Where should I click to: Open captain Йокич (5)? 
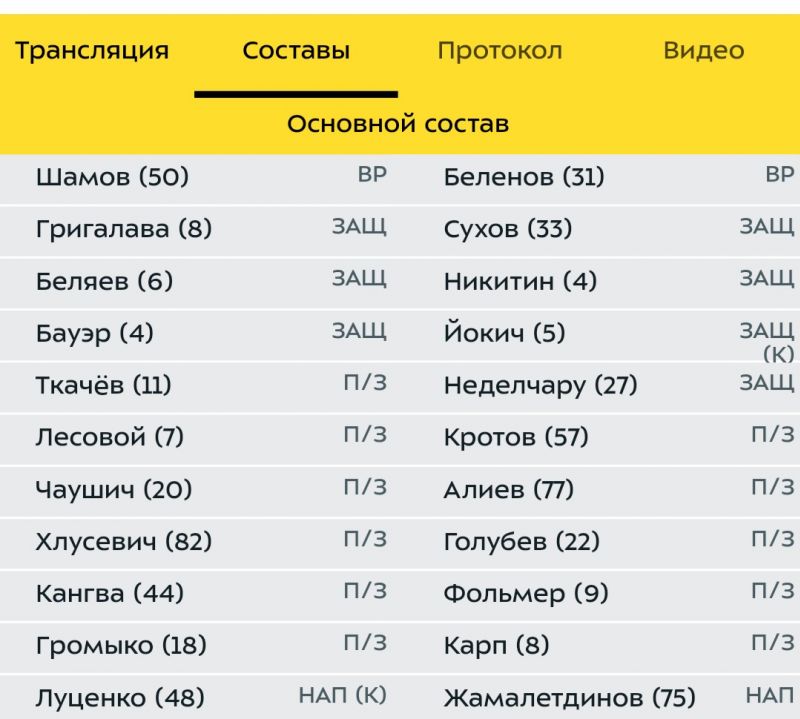505,333
